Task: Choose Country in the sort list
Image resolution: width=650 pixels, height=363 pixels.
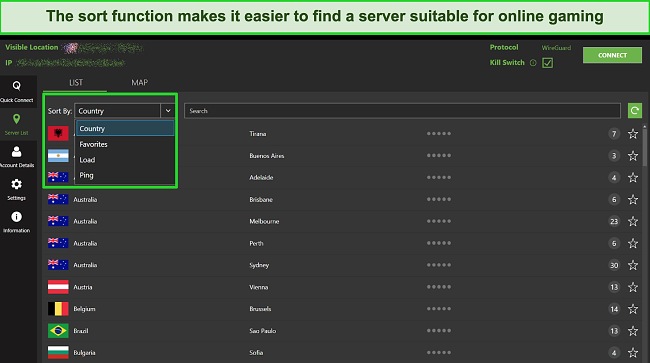Action: (x=125, y=128)
